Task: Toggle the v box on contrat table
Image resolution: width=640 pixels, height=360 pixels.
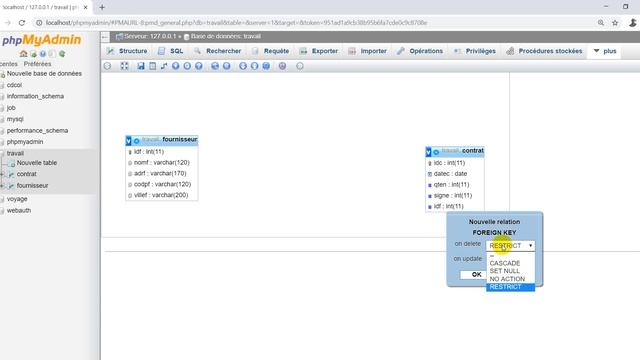Action: (428, 152)
